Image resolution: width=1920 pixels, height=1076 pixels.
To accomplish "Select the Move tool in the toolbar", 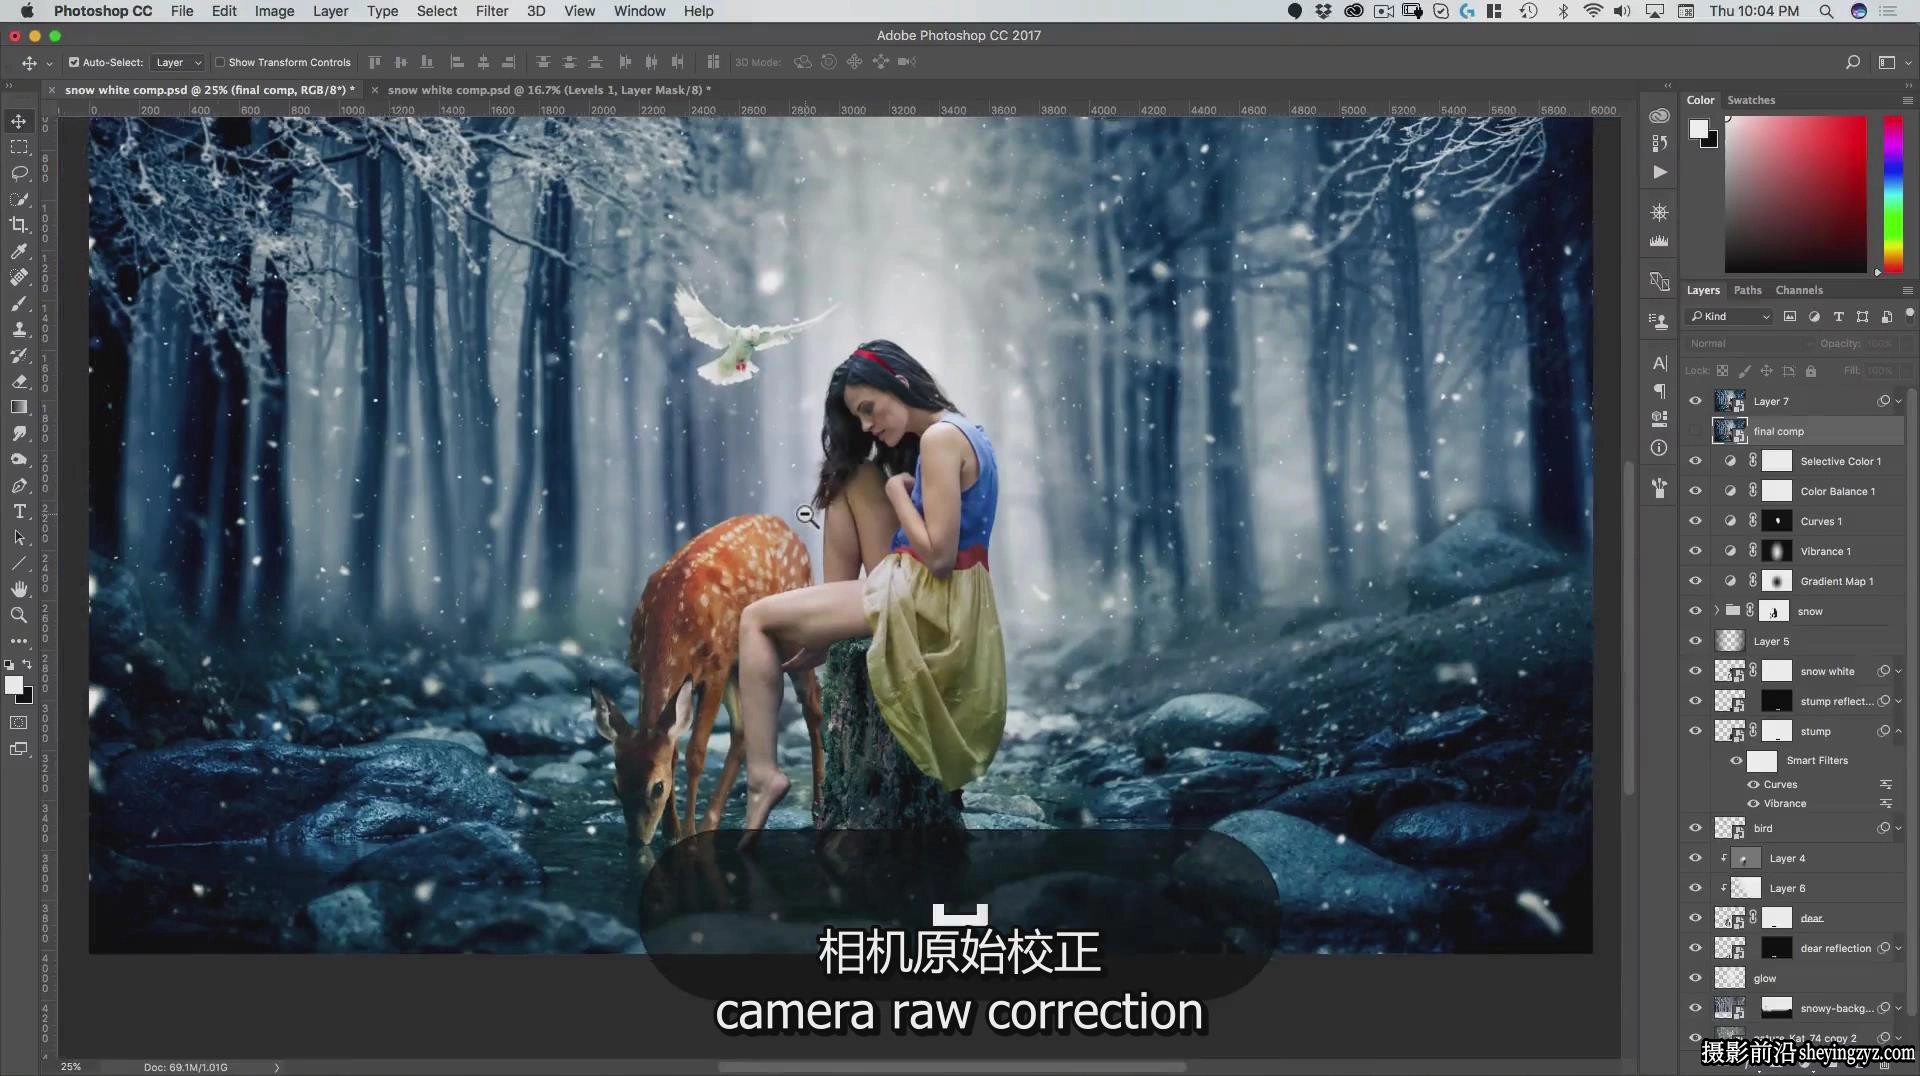I will click(19, 121).
